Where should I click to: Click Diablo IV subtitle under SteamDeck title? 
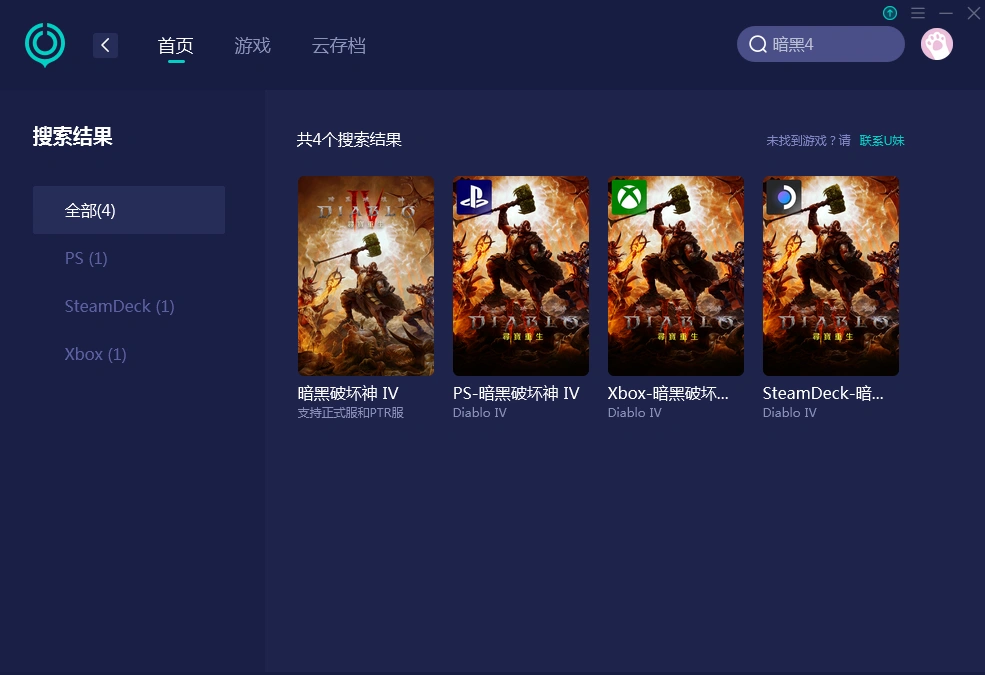click(x=790, y=413)
